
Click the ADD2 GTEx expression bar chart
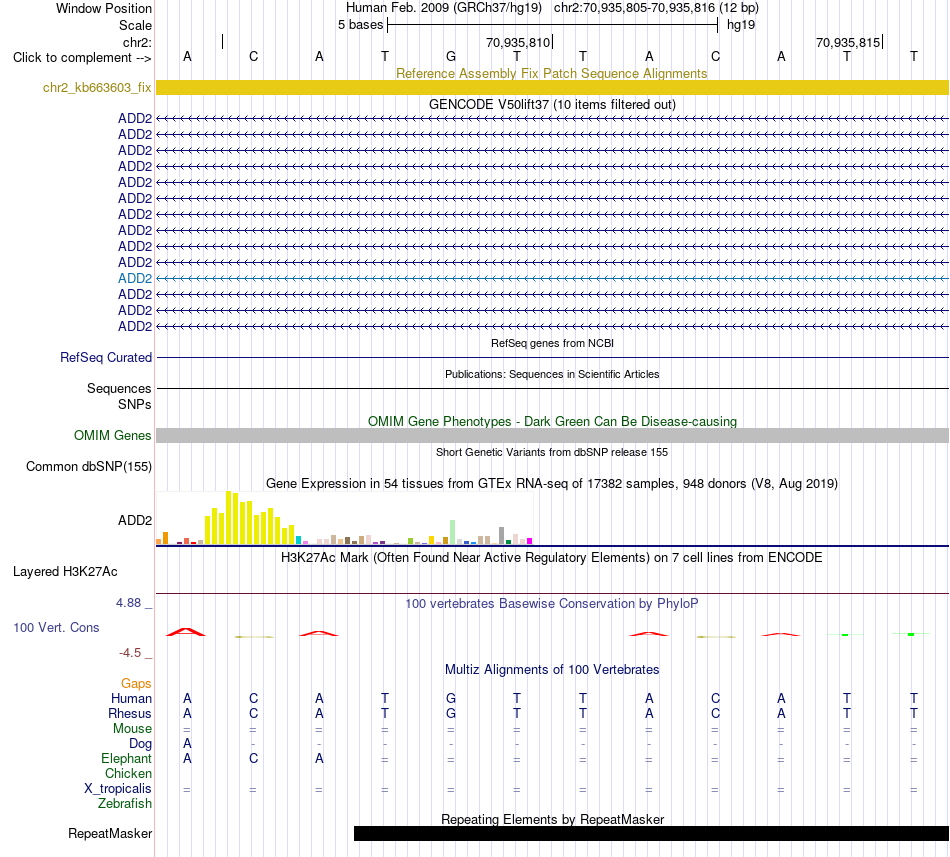(344, 518)
